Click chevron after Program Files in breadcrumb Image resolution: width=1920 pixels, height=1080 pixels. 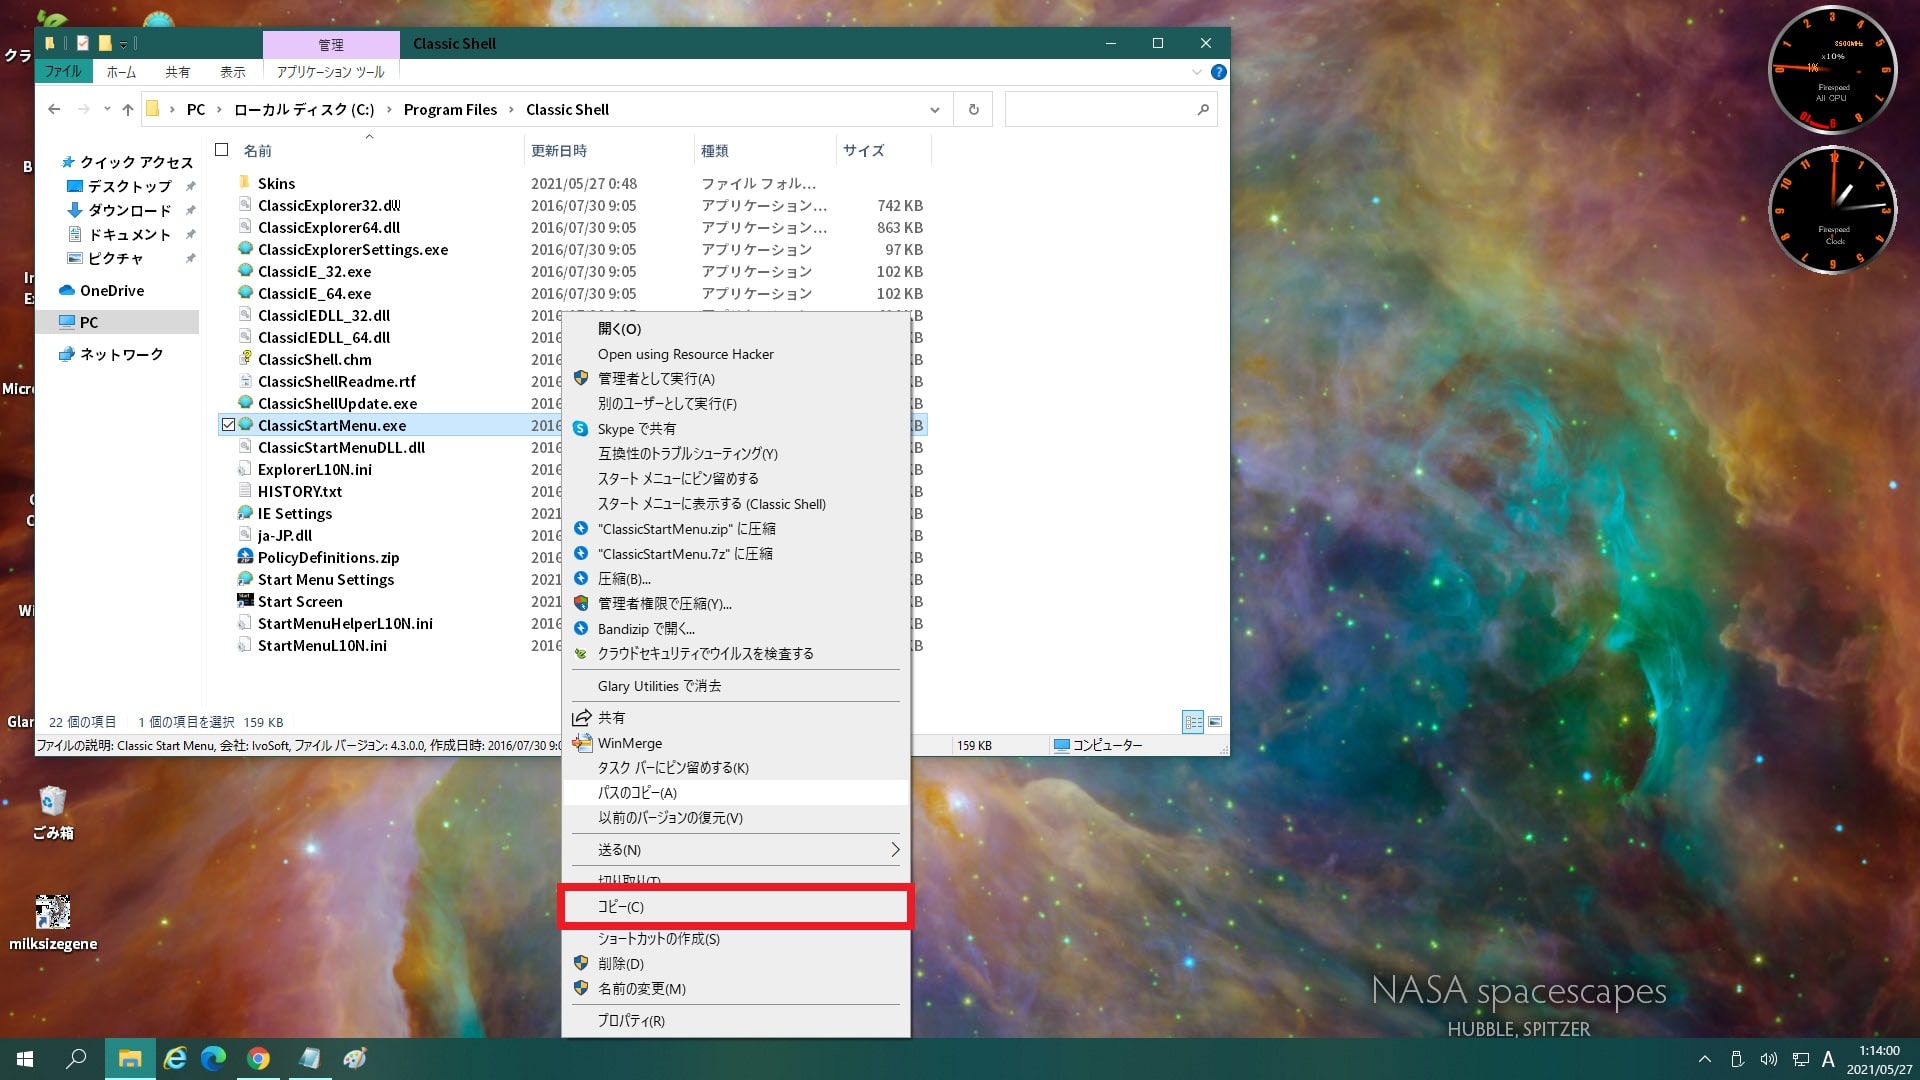[511, 110]
